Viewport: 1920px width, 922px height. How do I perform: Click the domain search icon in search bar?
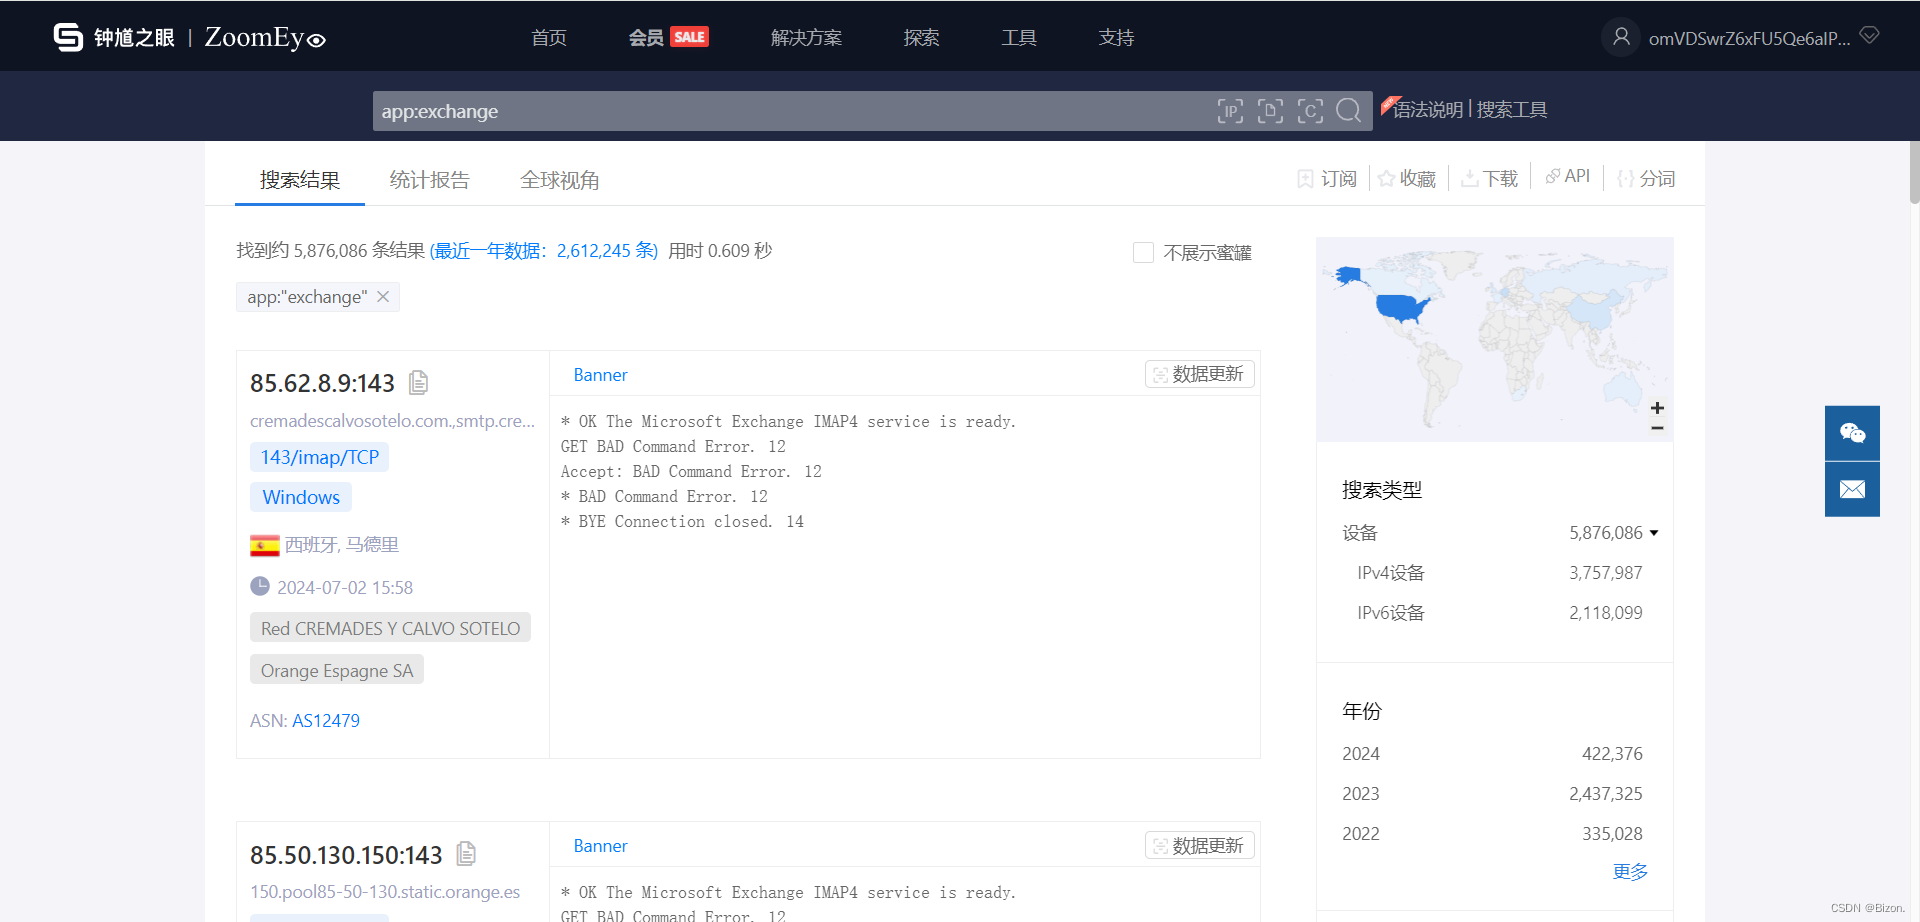pos(1270,111)
